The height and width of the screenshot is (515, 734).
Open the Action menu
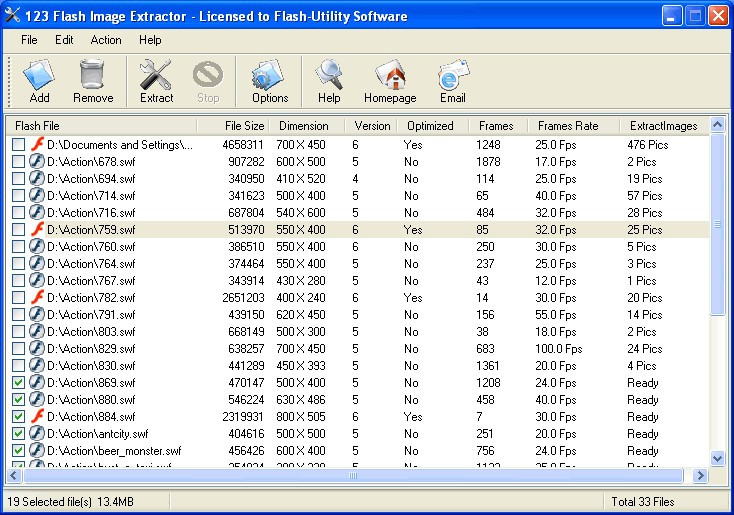tap(106, 40)
